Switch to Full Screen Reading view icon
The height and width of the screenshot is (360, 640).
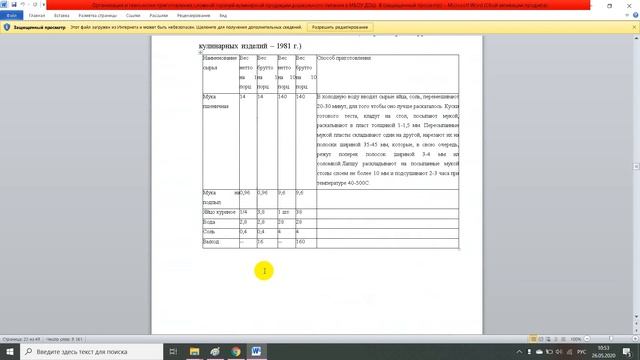(x=541, y=339)
